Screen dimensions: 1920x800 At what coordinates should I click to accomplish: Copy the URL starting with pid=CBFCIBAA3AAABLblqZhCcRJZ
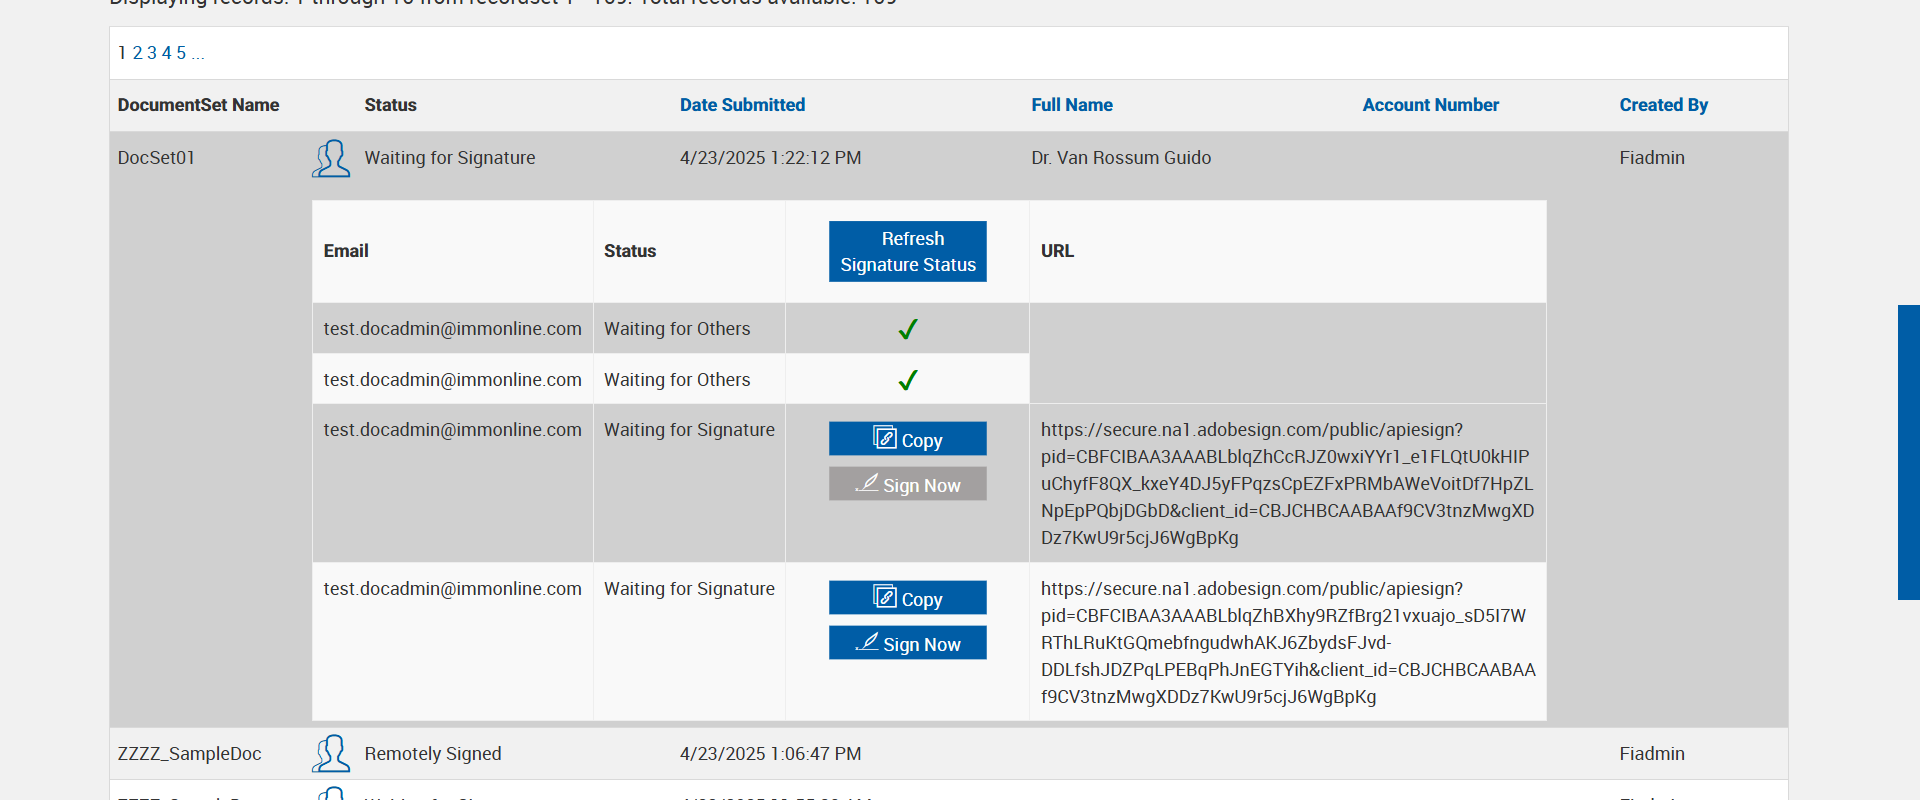point(908,439)
